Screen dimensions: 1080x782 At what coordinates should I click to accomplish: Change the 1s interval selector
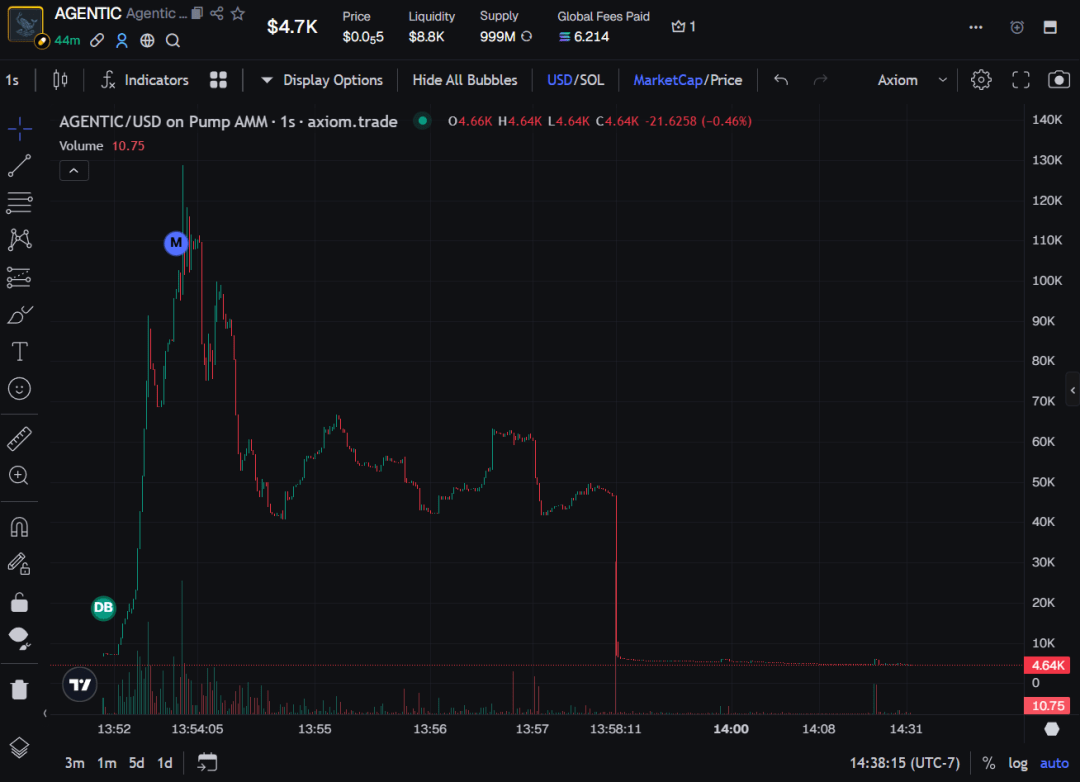(x=12, y=81)
